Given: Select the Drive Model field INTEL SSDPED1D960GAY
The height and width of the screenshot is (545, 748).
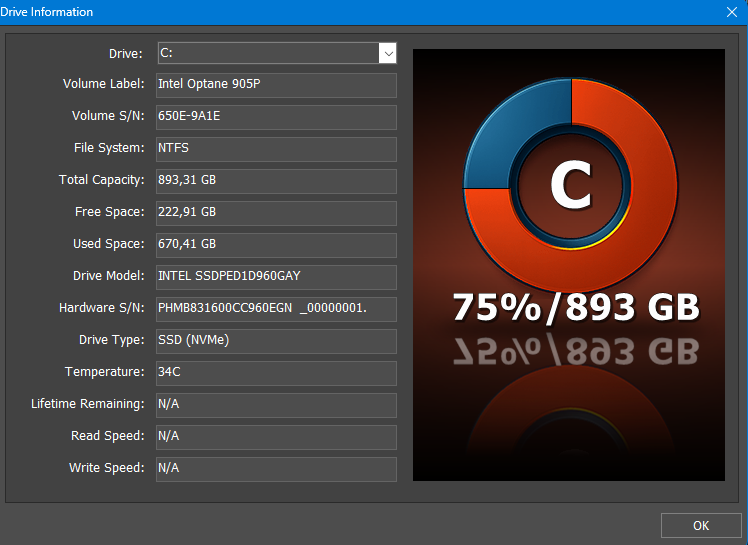Looking at the screenshot, I should tap(276, 277).
